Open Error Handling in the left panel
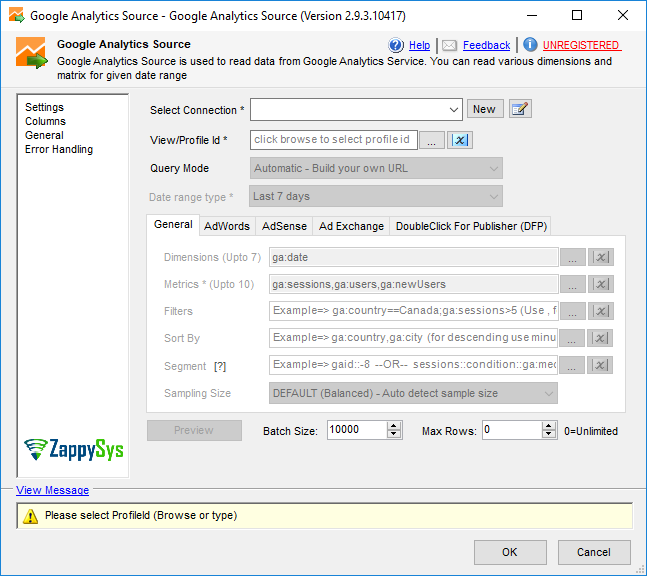647x576 pixels. click(x=59, y=149)
